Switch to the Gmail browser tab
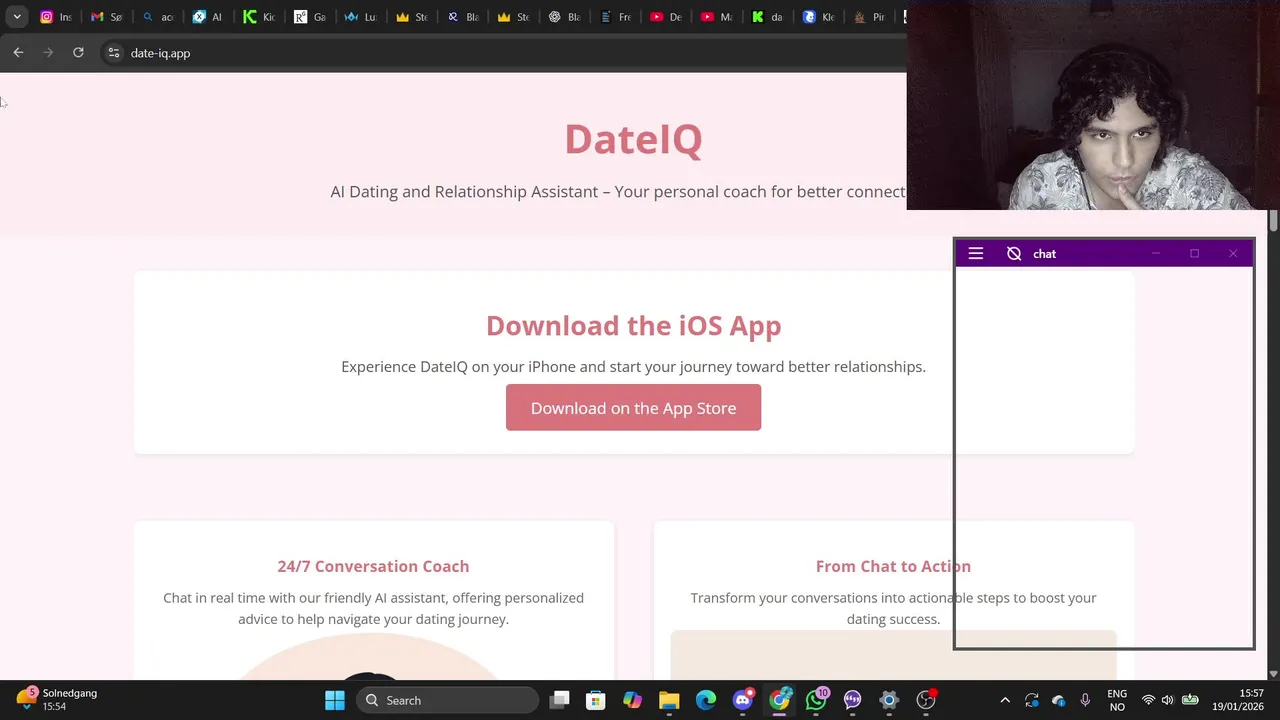The width and height of the screenshot is (1280, 720). 106,17
